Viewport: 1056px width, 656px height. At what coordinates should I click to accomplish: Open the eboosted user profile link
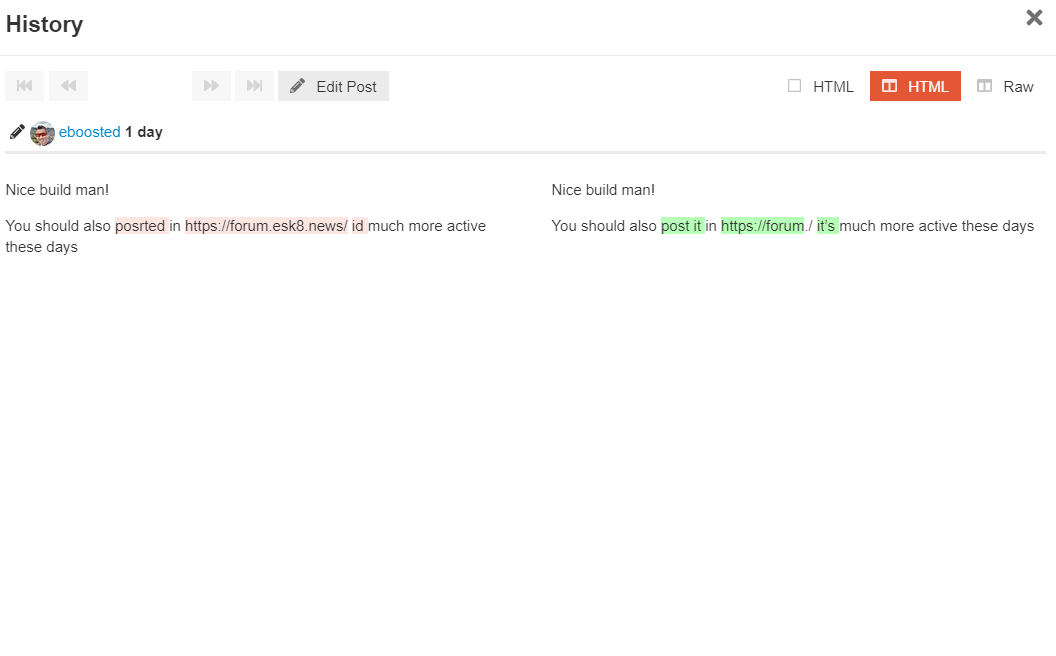point(89,132)
